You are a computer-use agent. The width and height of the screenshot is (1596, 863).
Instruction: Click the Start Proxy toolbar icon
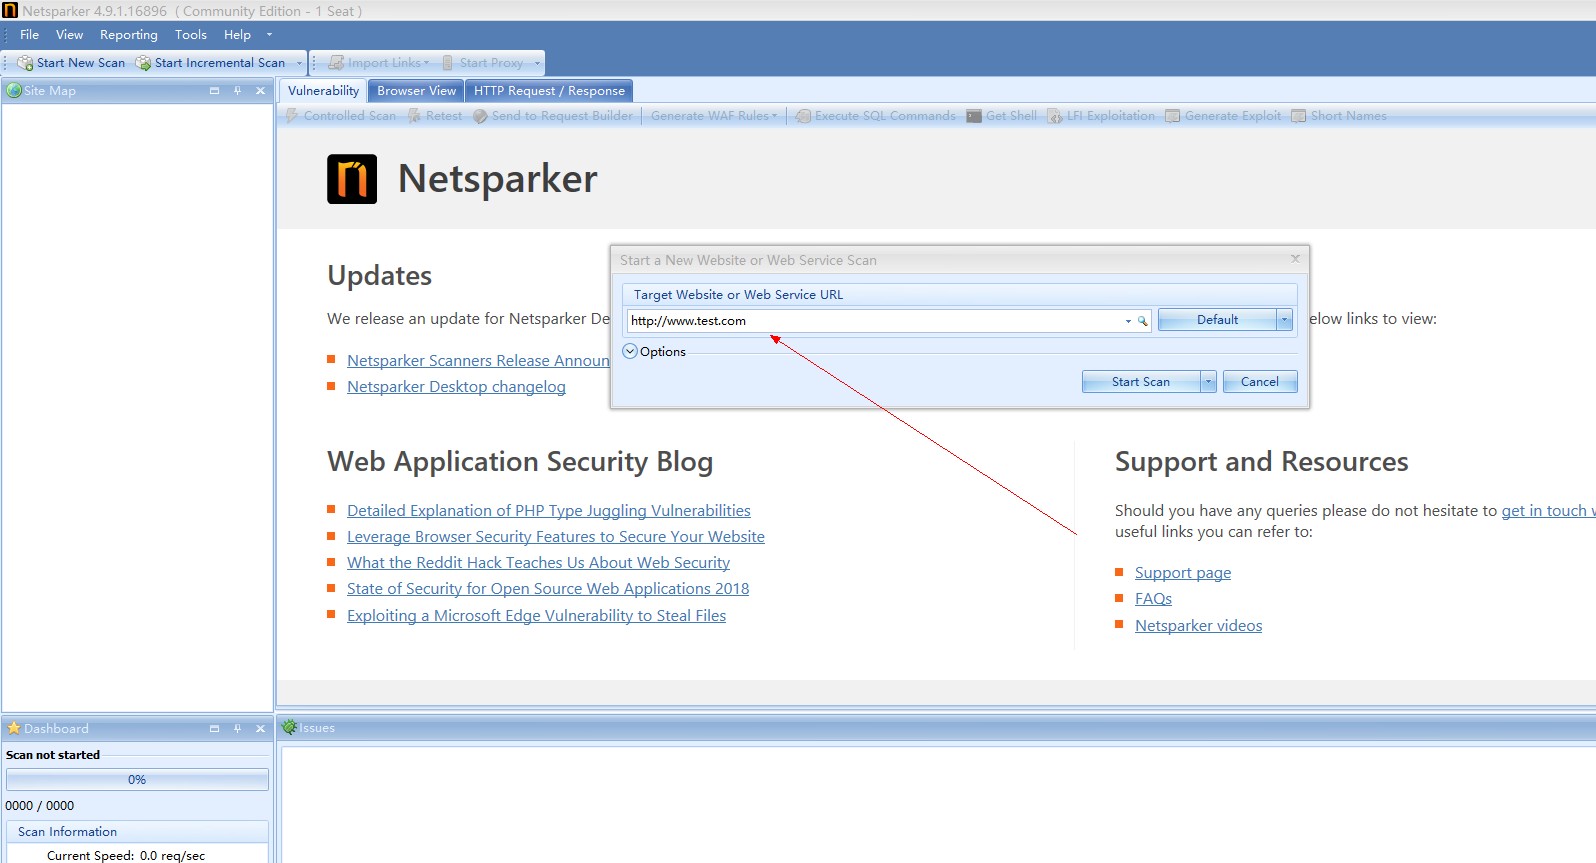448,63
